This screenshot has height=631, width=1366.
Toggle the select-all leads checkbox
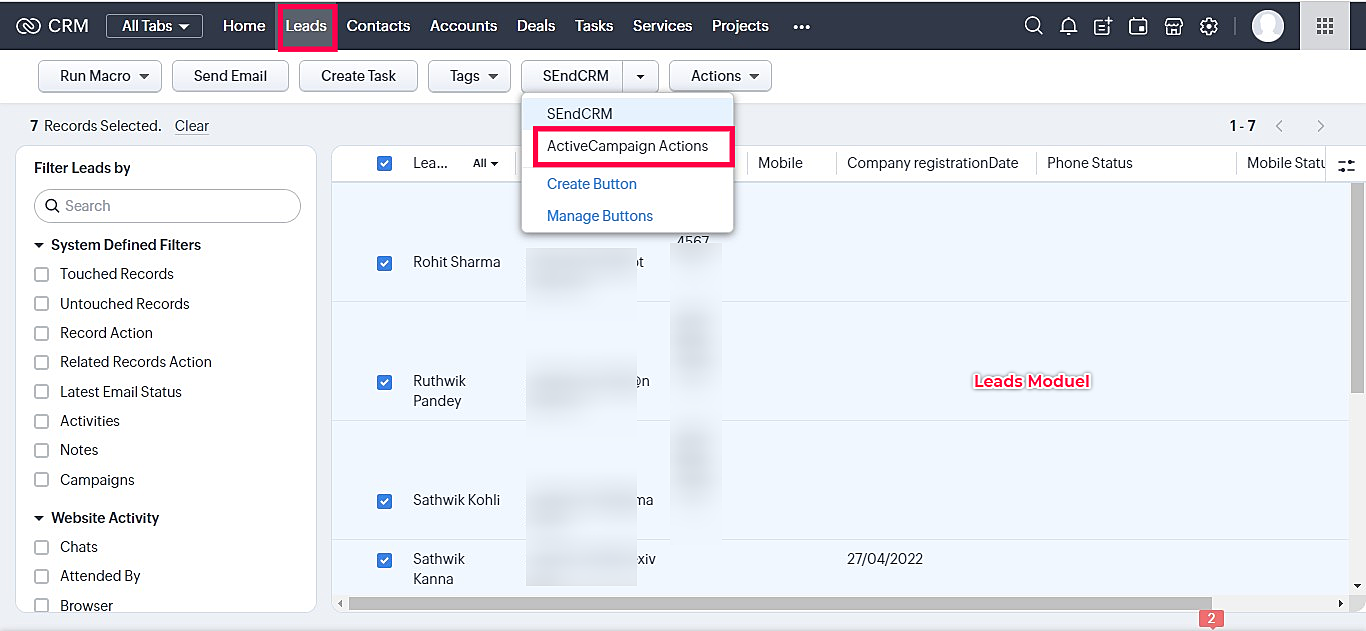[385, 163]
